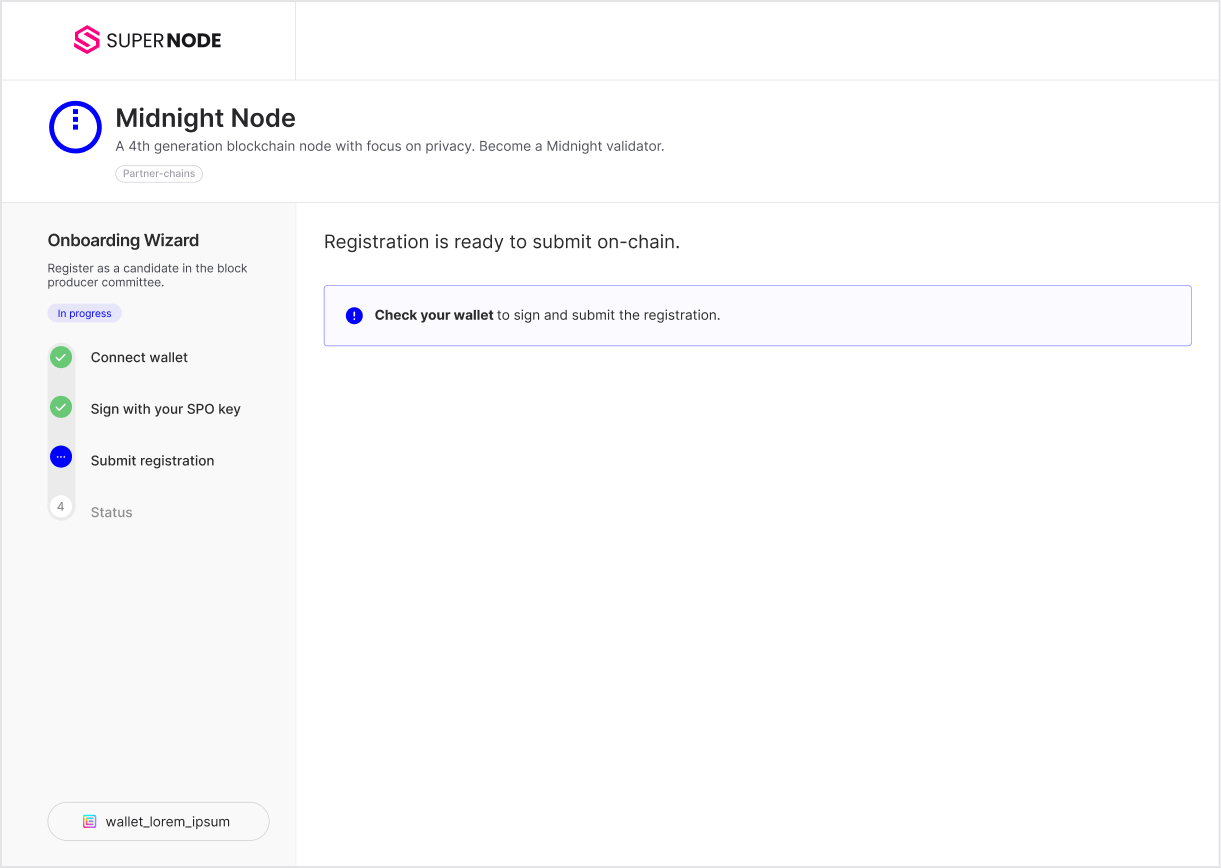The height and width of the screenshot is (868, 1221).
Task: Click the Onboarding Wizard heading
Action: (123, 240)
